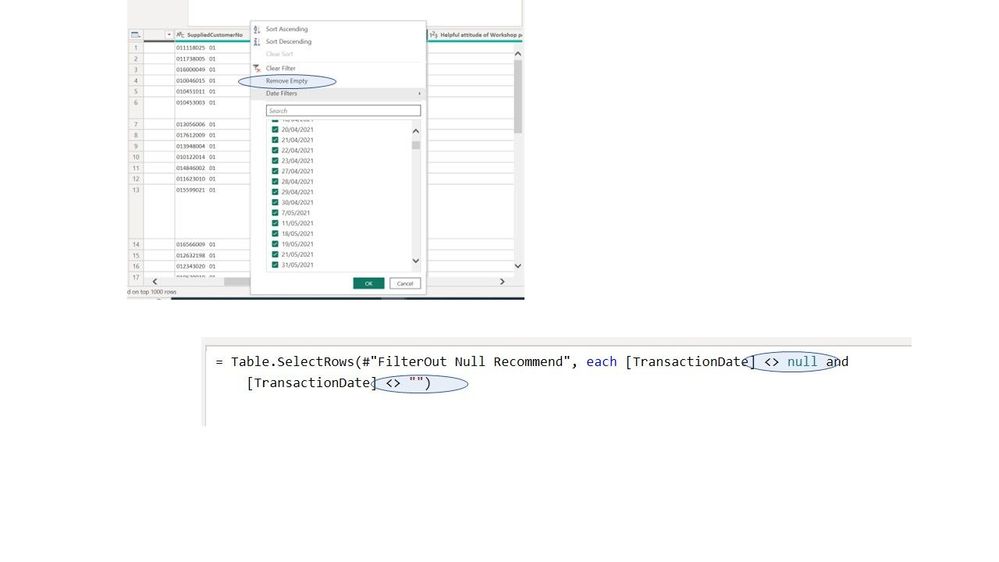Viewport: 999px width, 562px height.
Task: Open the first column's filter dropdown arrow
Action: (x=169, y=35)
